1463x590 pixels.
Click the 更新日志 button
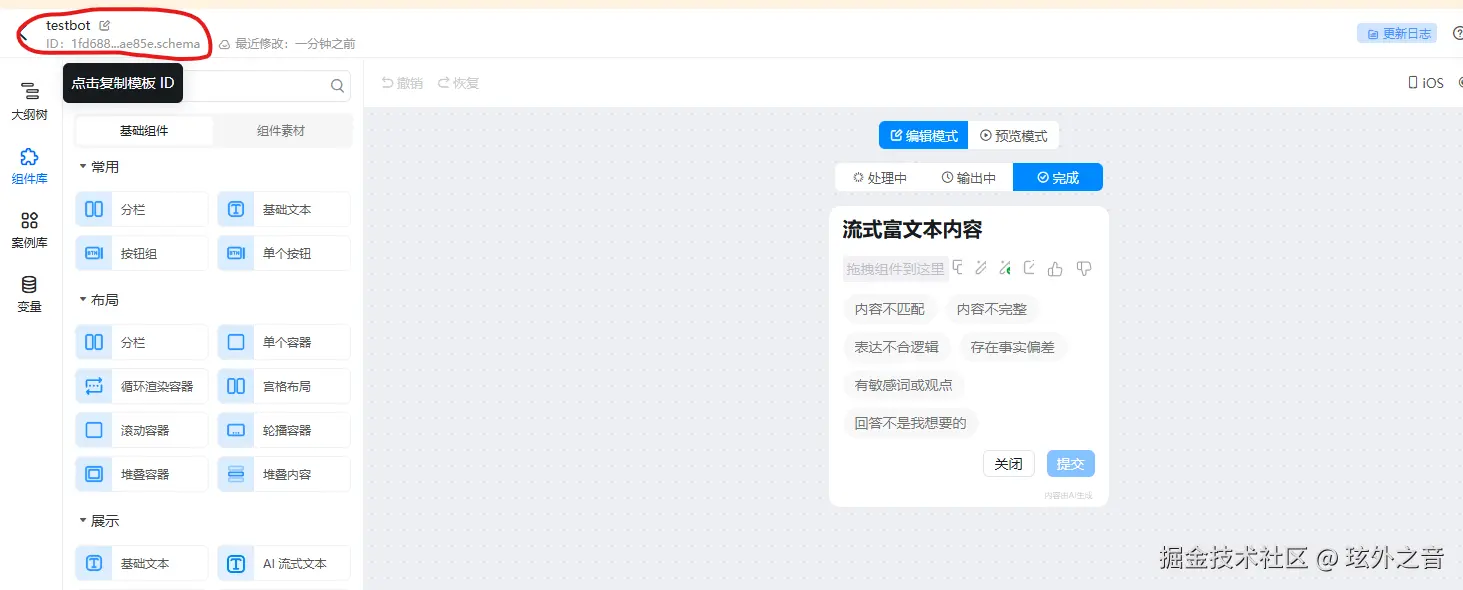coord(1397,32)
